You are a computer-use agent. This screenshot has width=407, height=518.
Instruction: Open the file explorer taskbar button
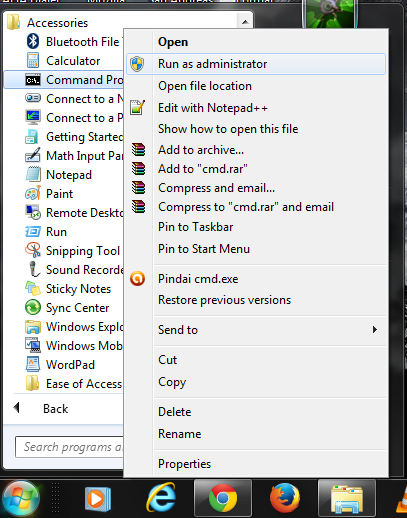coord(347,499)
